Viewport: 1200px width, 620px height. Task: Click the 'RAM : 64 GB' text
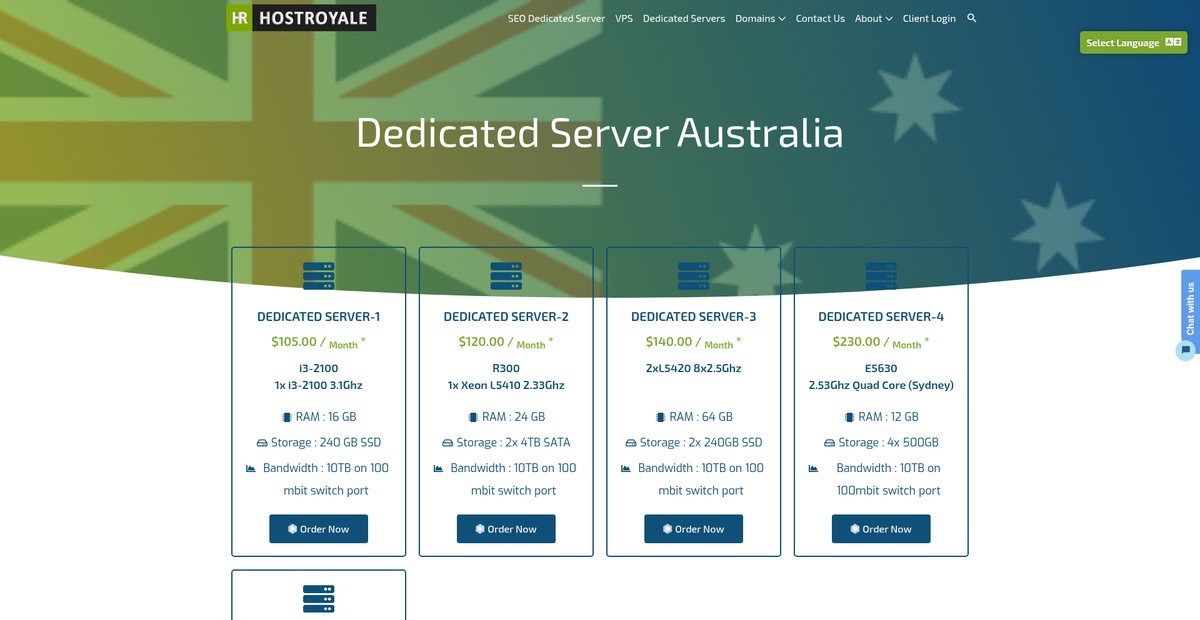[701, 417]
